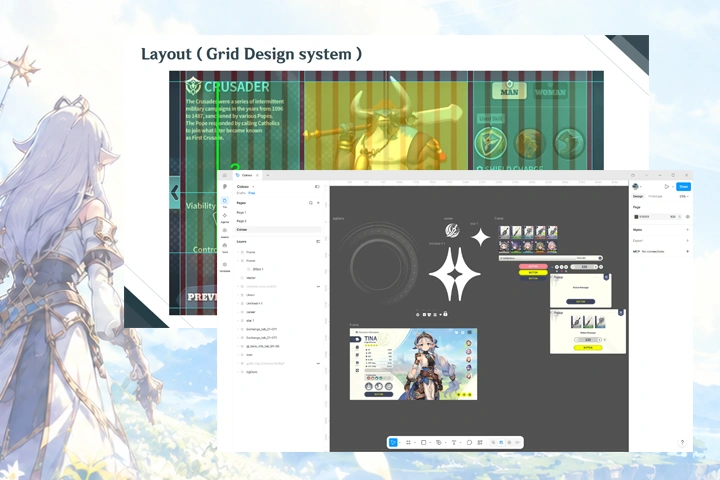Image resolution: width=720 pixels, height=480 pixels.
Task: Select the large four-point star on canvas
Action: pos(455,274)
